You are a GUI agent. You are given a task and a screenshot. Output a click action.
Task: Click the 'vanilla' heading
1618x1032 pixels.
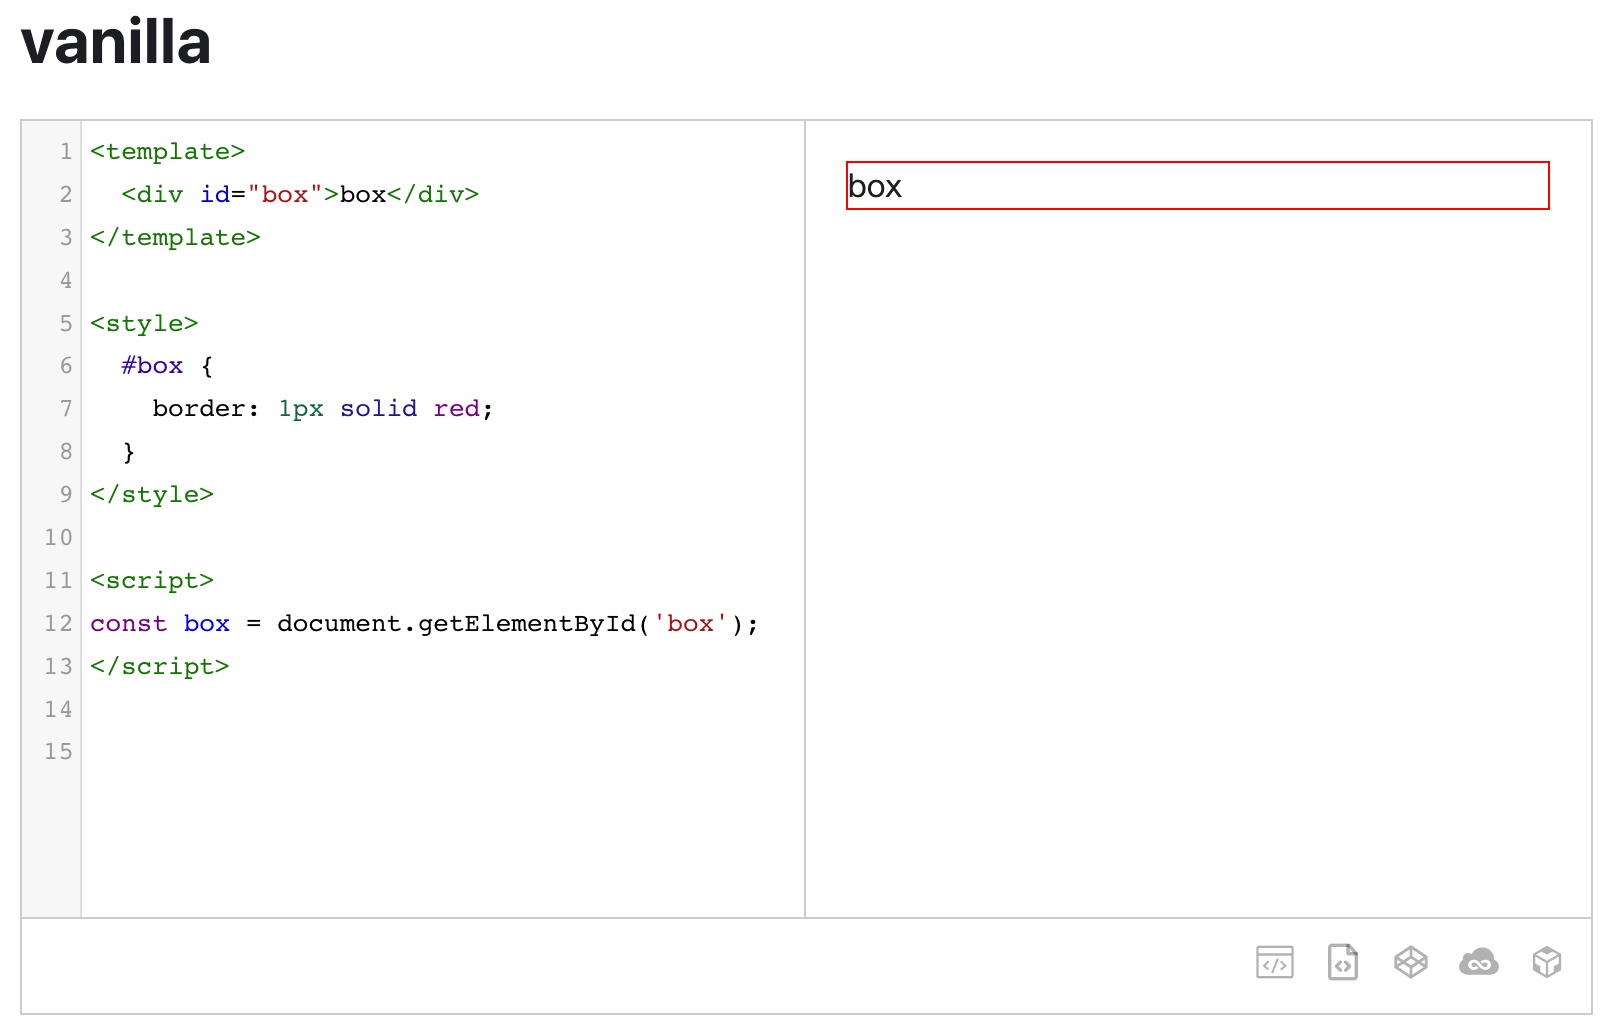point(116,42)
